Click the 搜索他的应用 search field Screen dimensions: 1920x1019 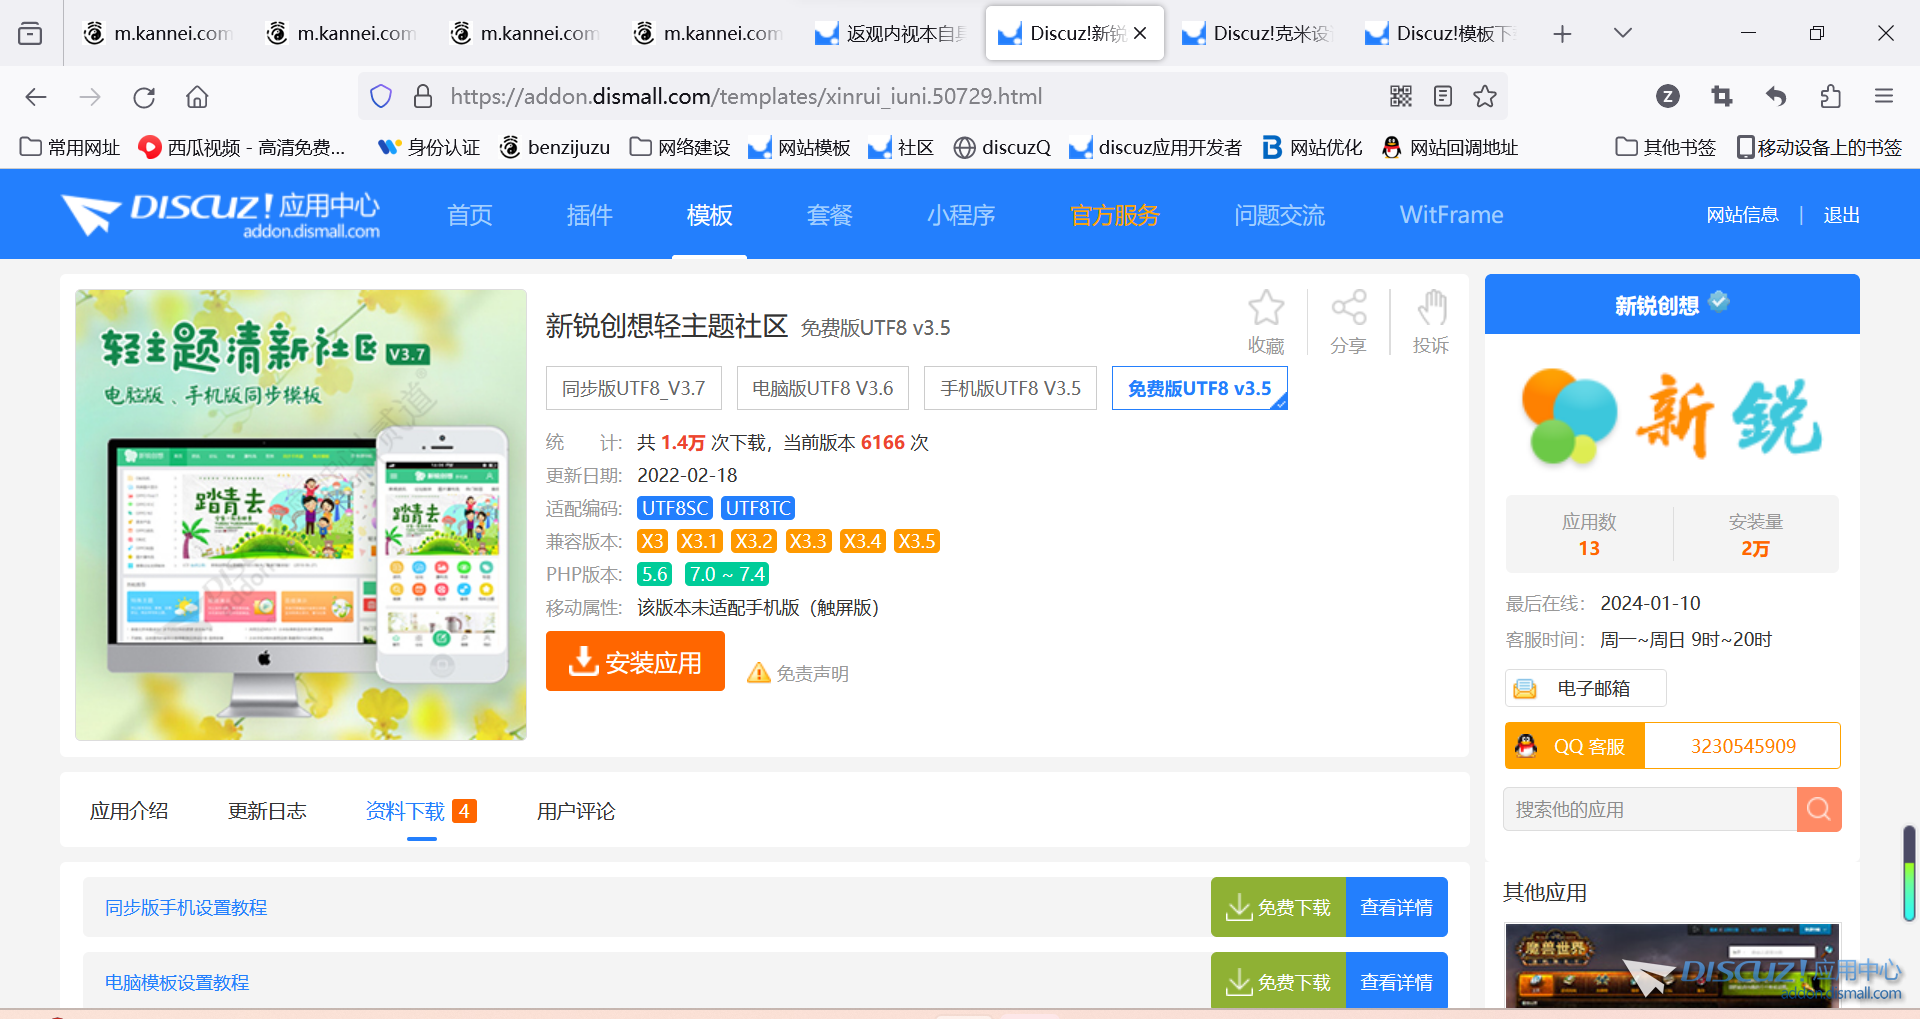pyautogui.click(x=1650, y=809)
